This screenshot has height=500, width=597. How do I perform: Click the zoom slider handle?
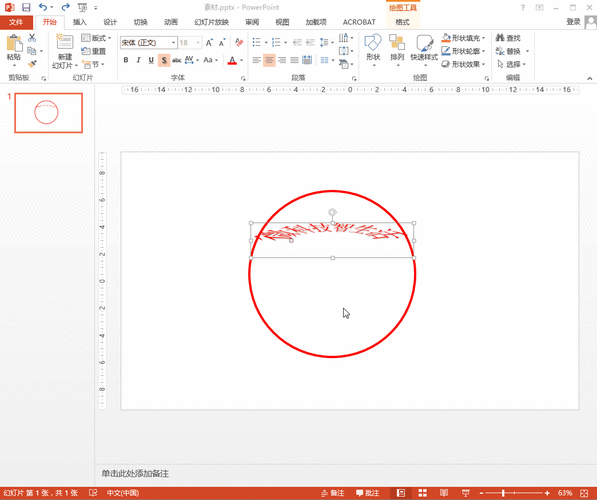point(503,493)
